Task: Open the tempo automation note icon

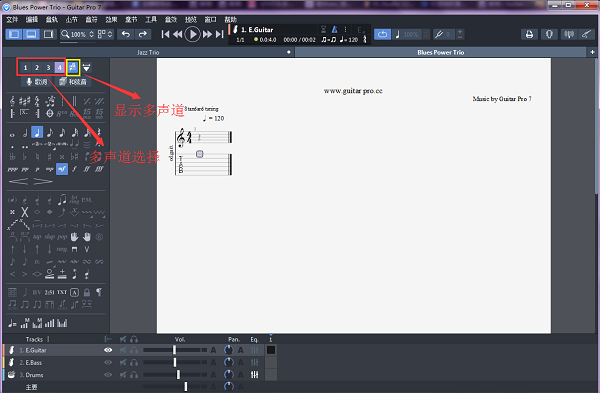Action: point(12,323)
